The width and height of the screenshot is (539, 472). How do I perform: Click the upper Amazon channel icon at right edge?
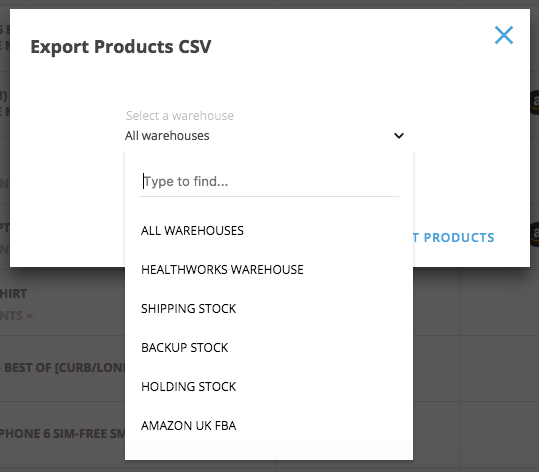pyautogui.click(x=534, y=102)
